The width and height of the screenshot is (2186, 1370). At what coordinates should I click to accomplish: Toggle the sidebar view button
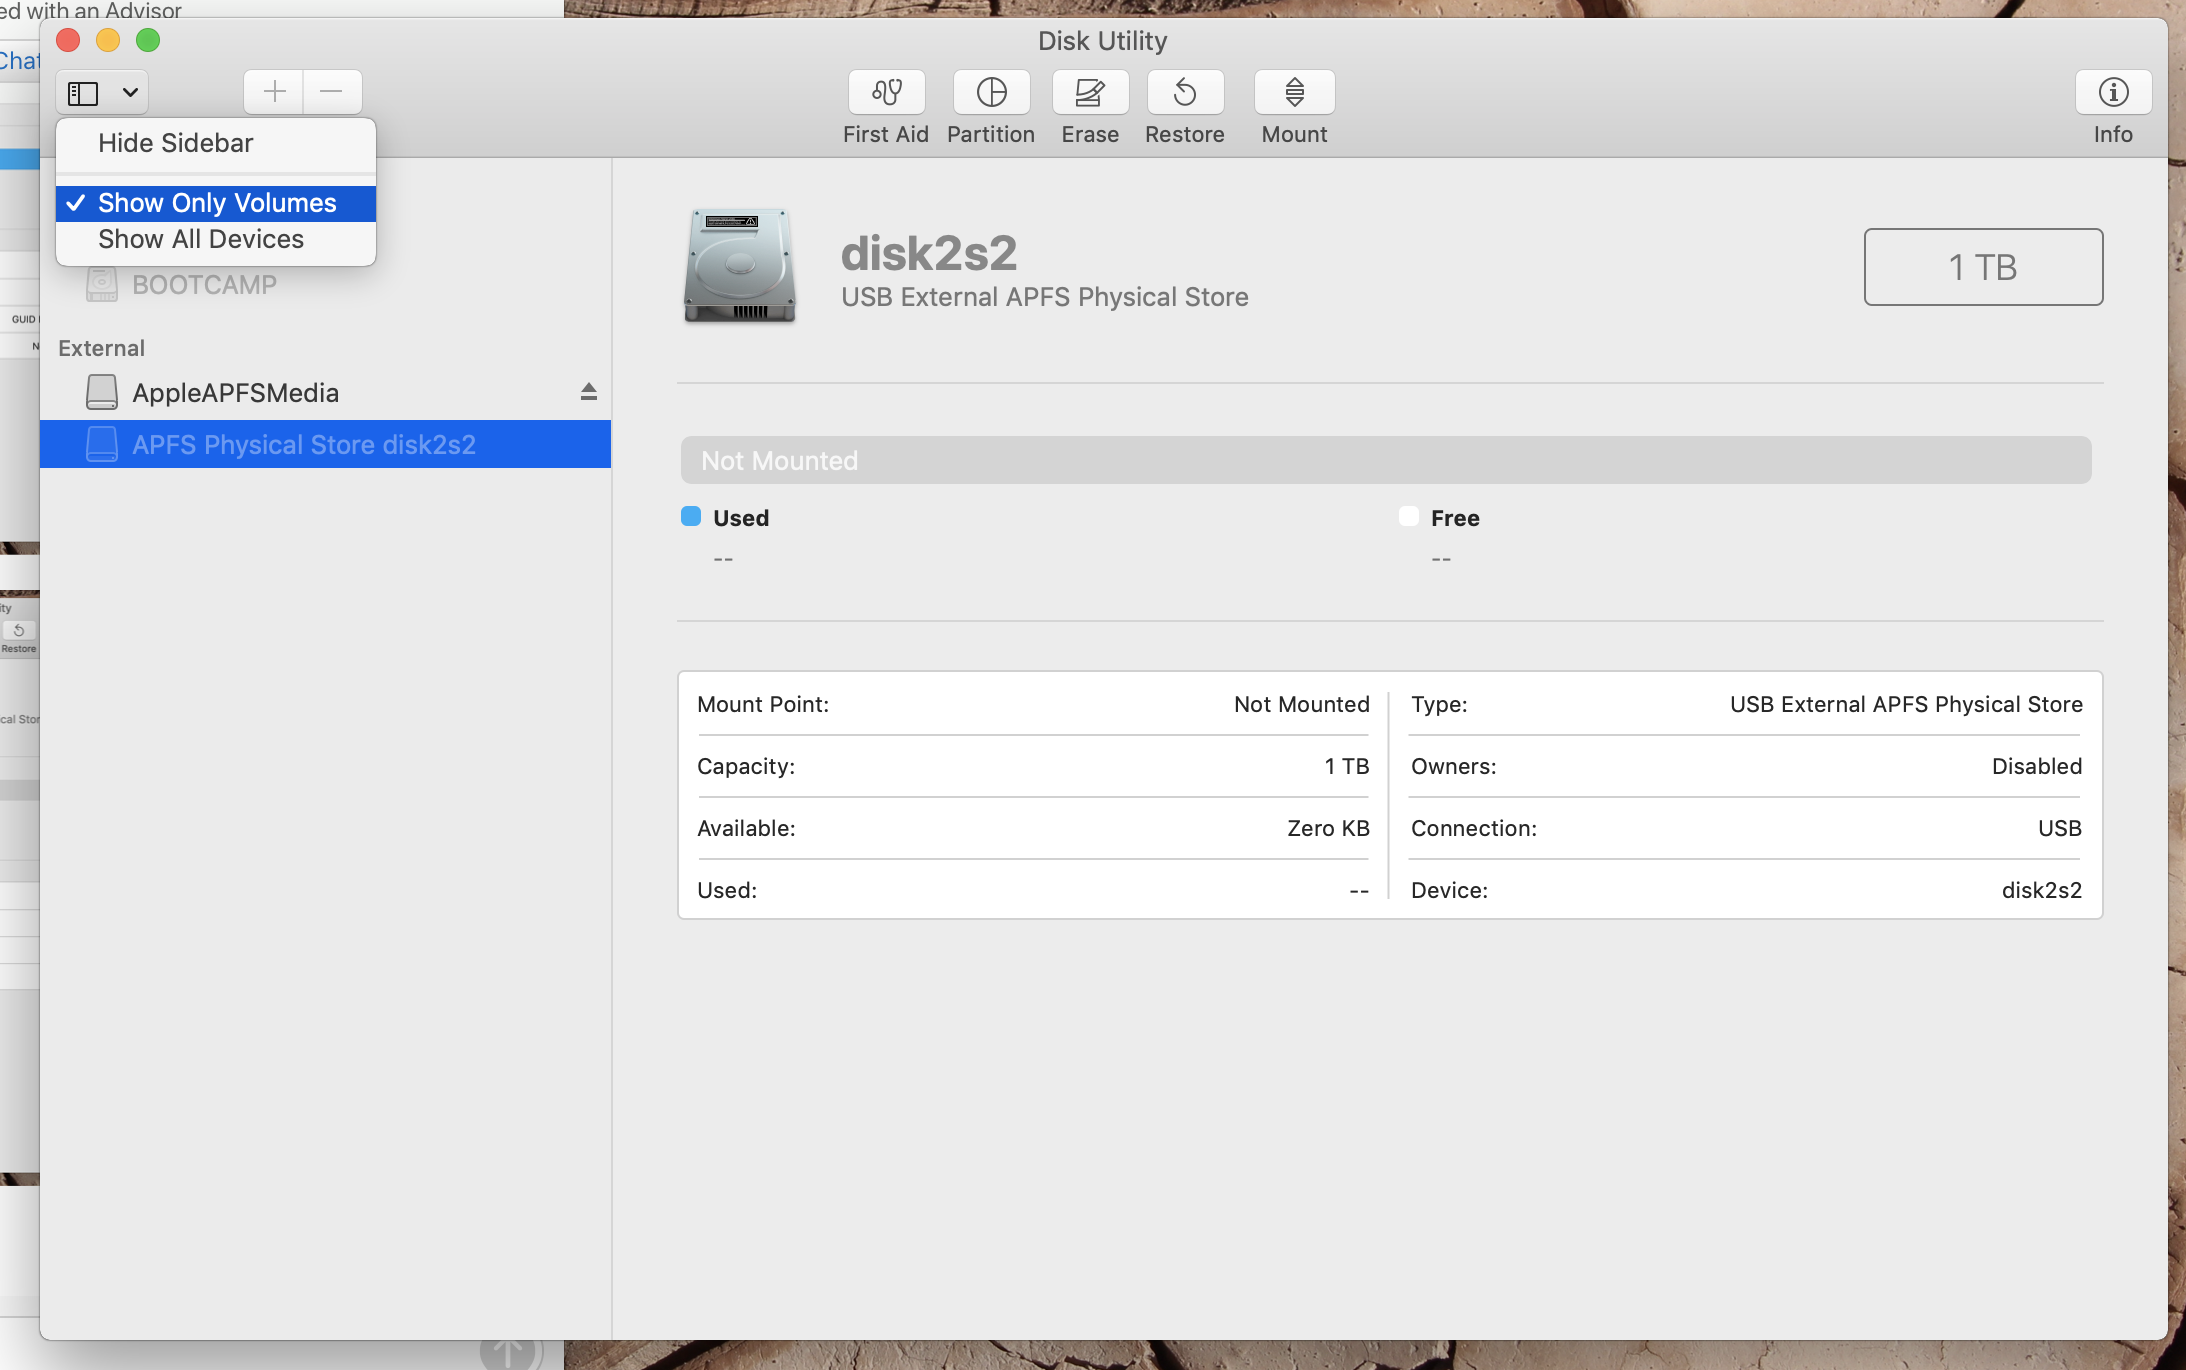pyautogui.click(x=83, y=93)
